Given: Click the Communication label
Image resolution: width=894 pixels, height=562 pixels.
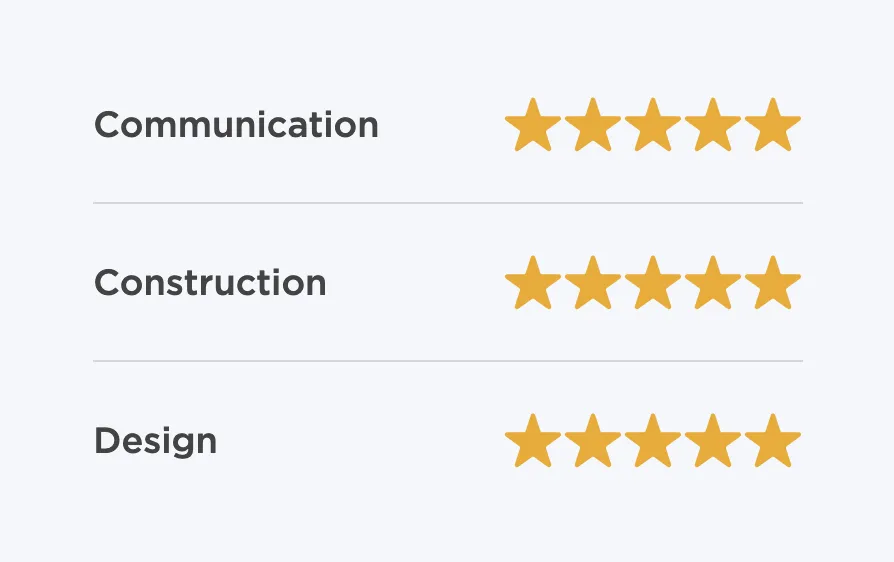Looking at the screenshot, I should [236, 125].
